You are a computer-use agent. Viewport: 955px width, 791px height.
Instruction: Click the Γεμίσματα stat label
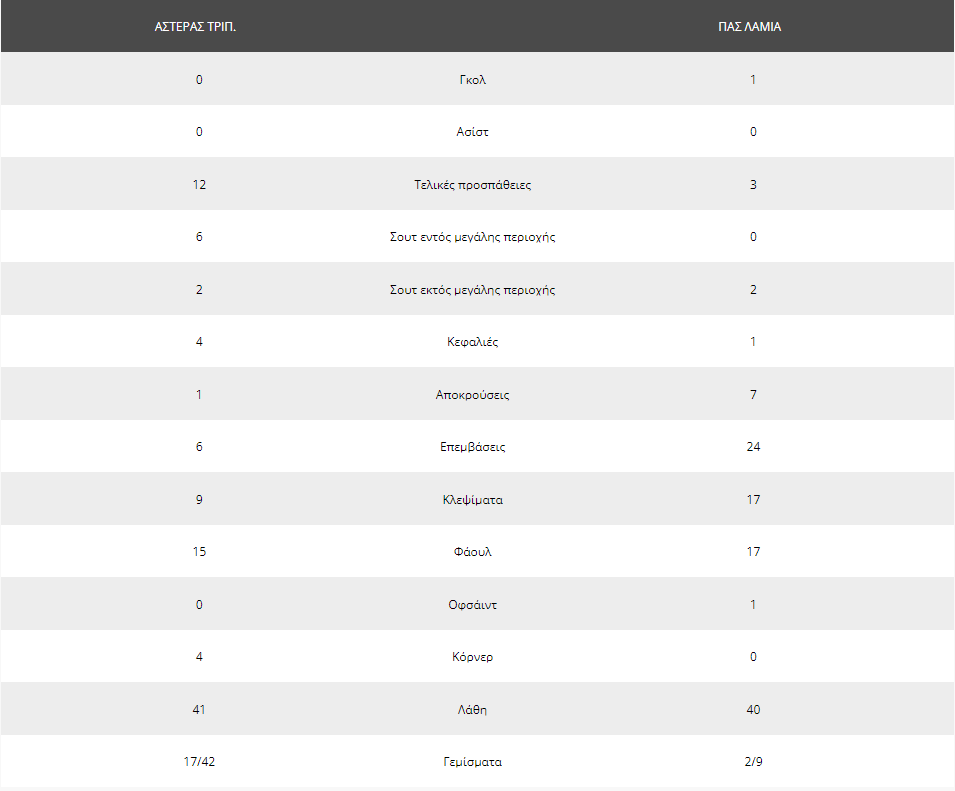[x=473, y=762]
